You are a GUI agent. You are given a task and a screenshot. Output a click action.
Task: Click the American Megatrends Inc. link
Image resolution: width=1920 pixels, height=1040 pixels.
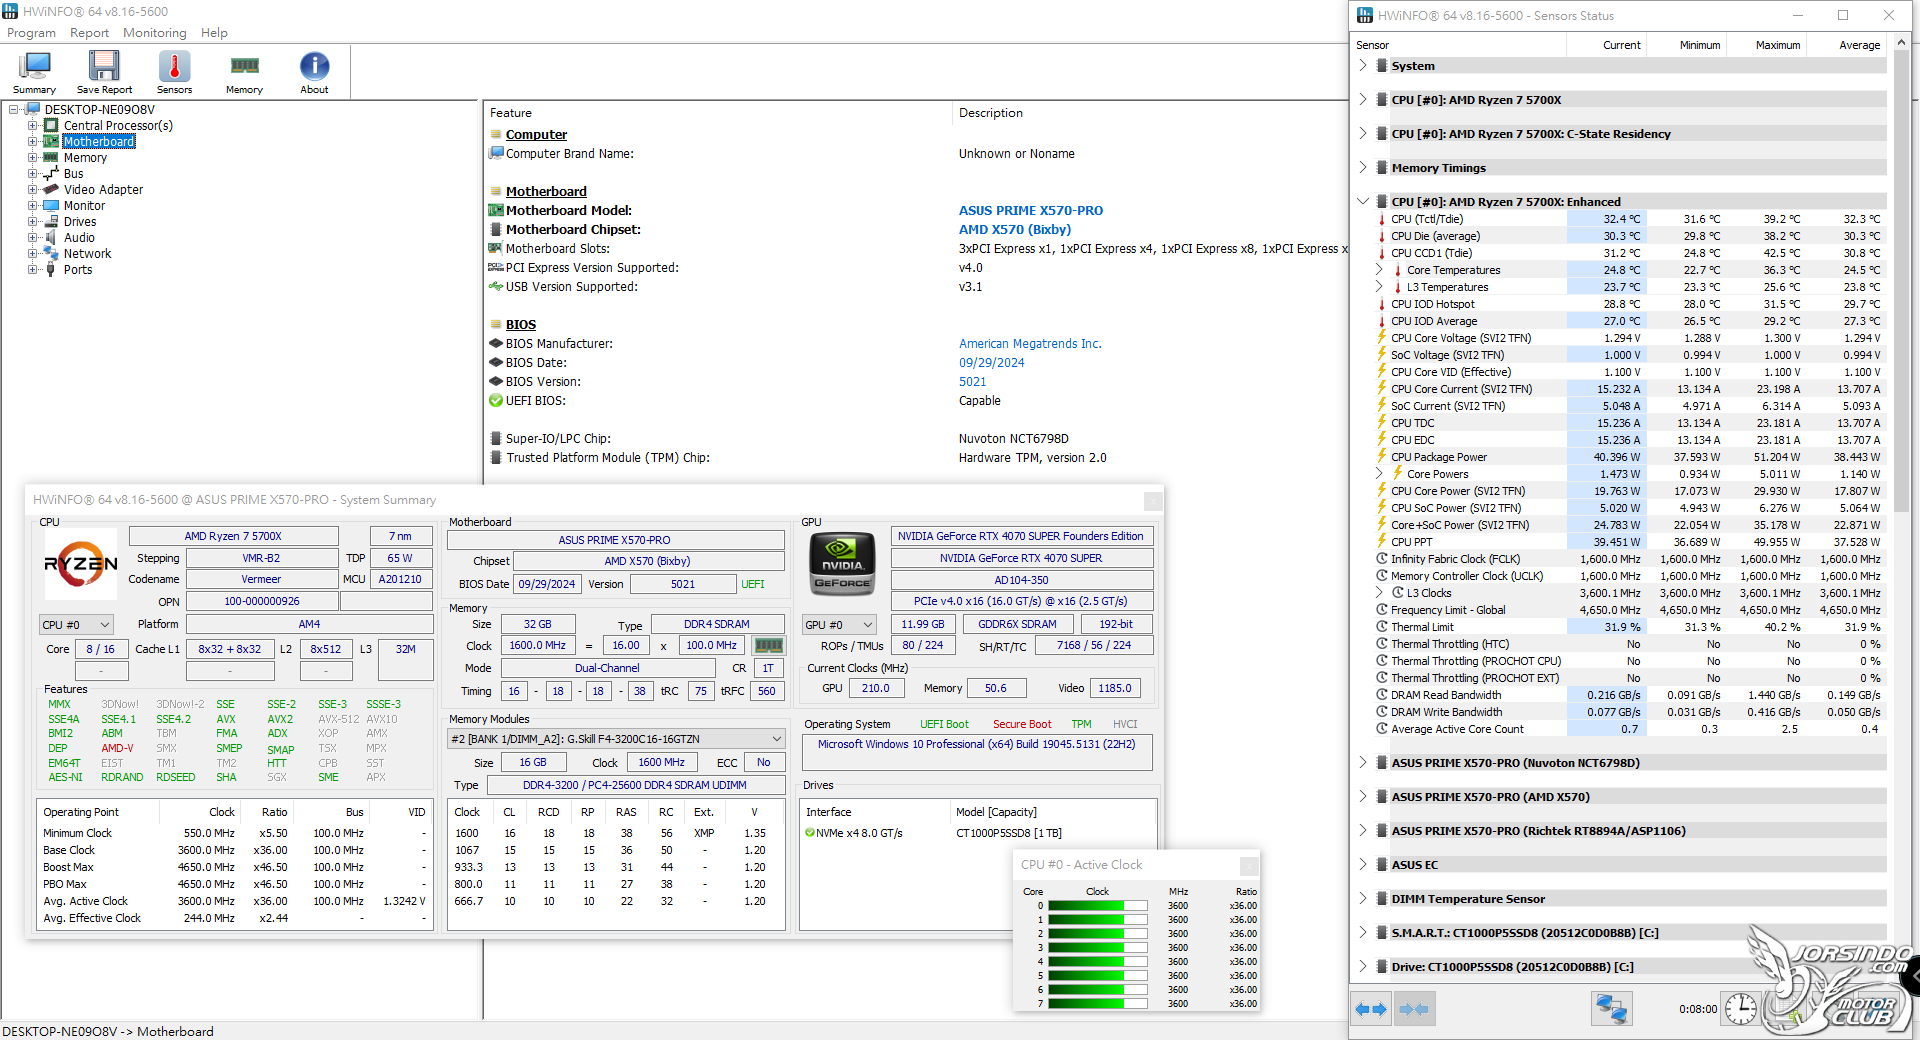point(1030,344)
